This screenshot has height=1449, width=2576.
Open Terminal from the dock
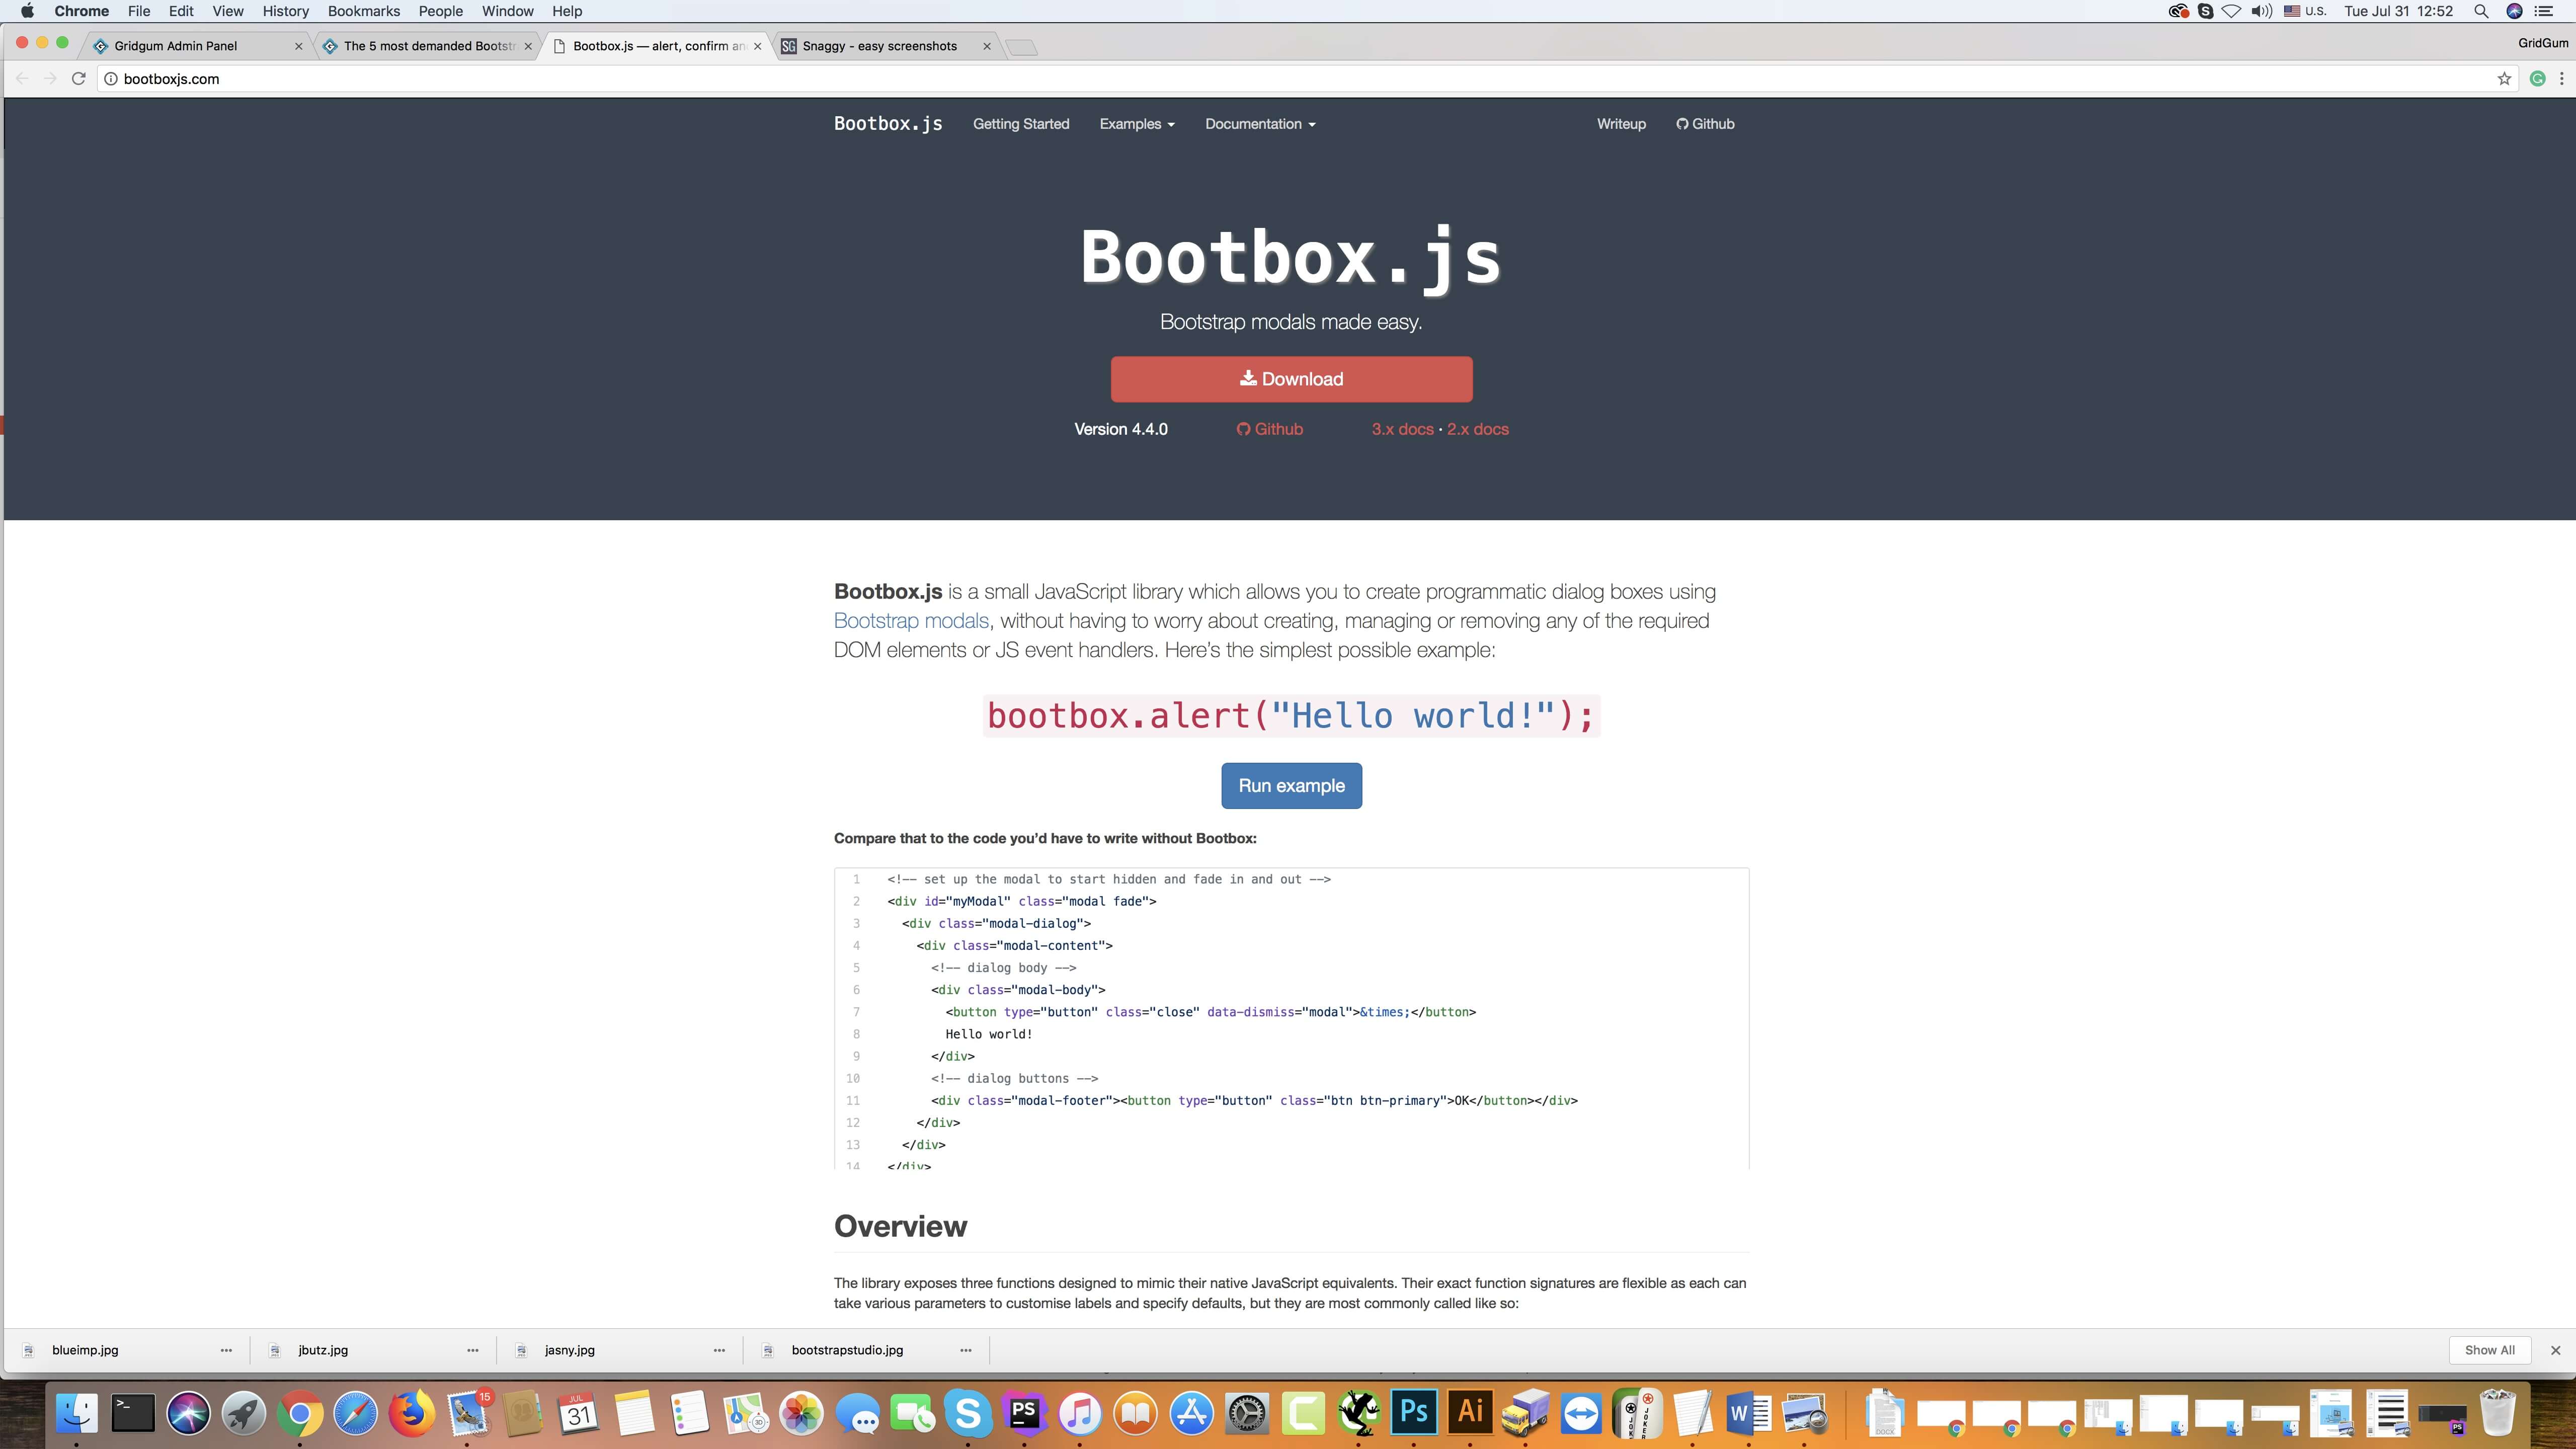coord(132,1413)
